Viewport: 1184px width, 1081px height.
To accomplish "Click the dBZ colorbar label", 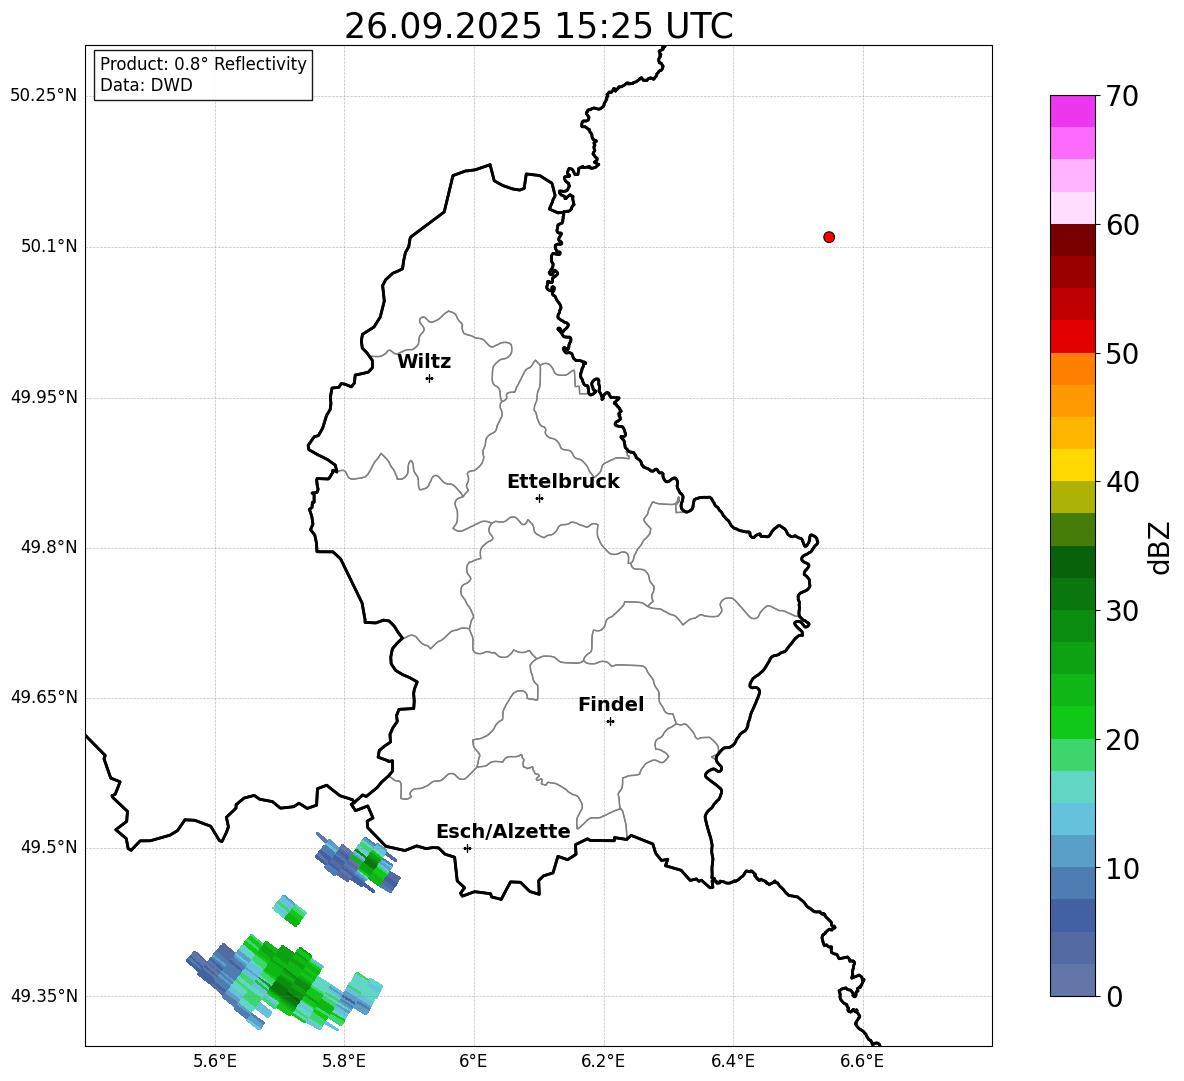I will tap(1160, 547).
